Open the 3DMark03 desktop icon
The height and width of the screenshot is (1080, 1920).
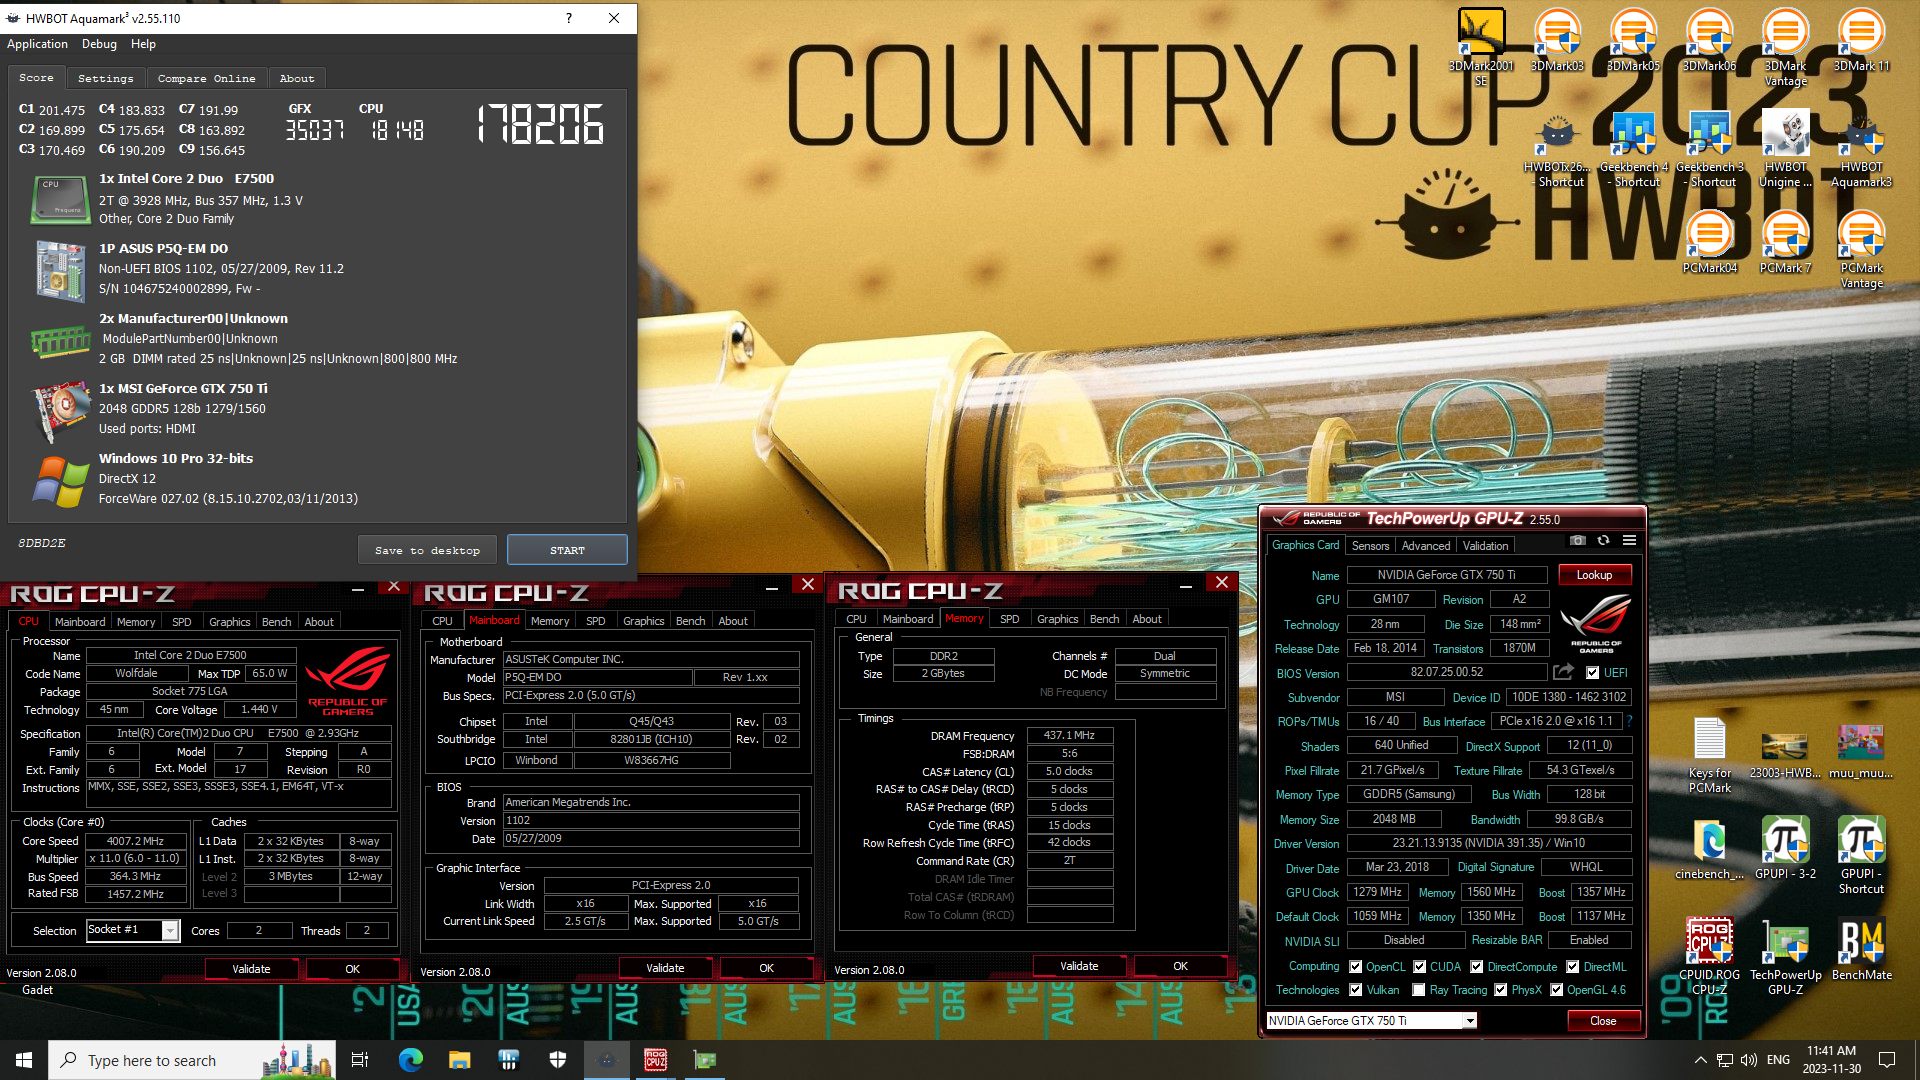point(1557,40)
